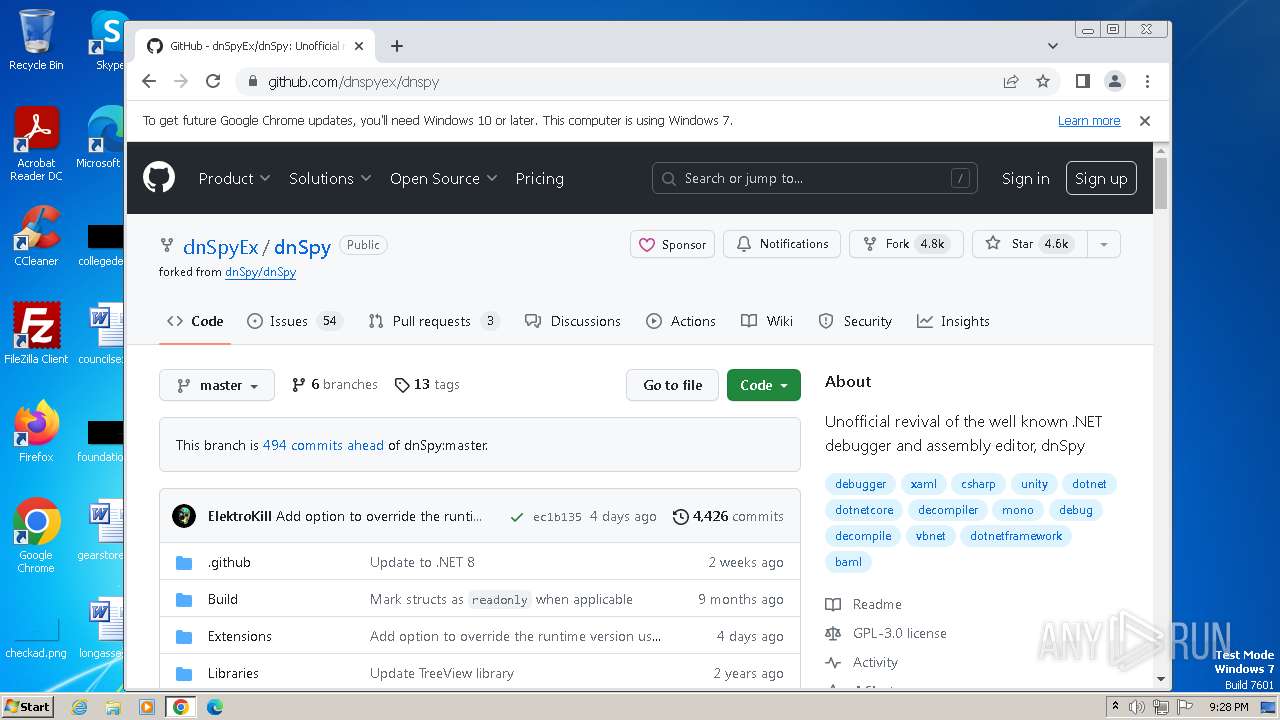The width and height of the screenshot is (1280, 720).
Task: Click the Sign up button
Action: (1101, 178)
